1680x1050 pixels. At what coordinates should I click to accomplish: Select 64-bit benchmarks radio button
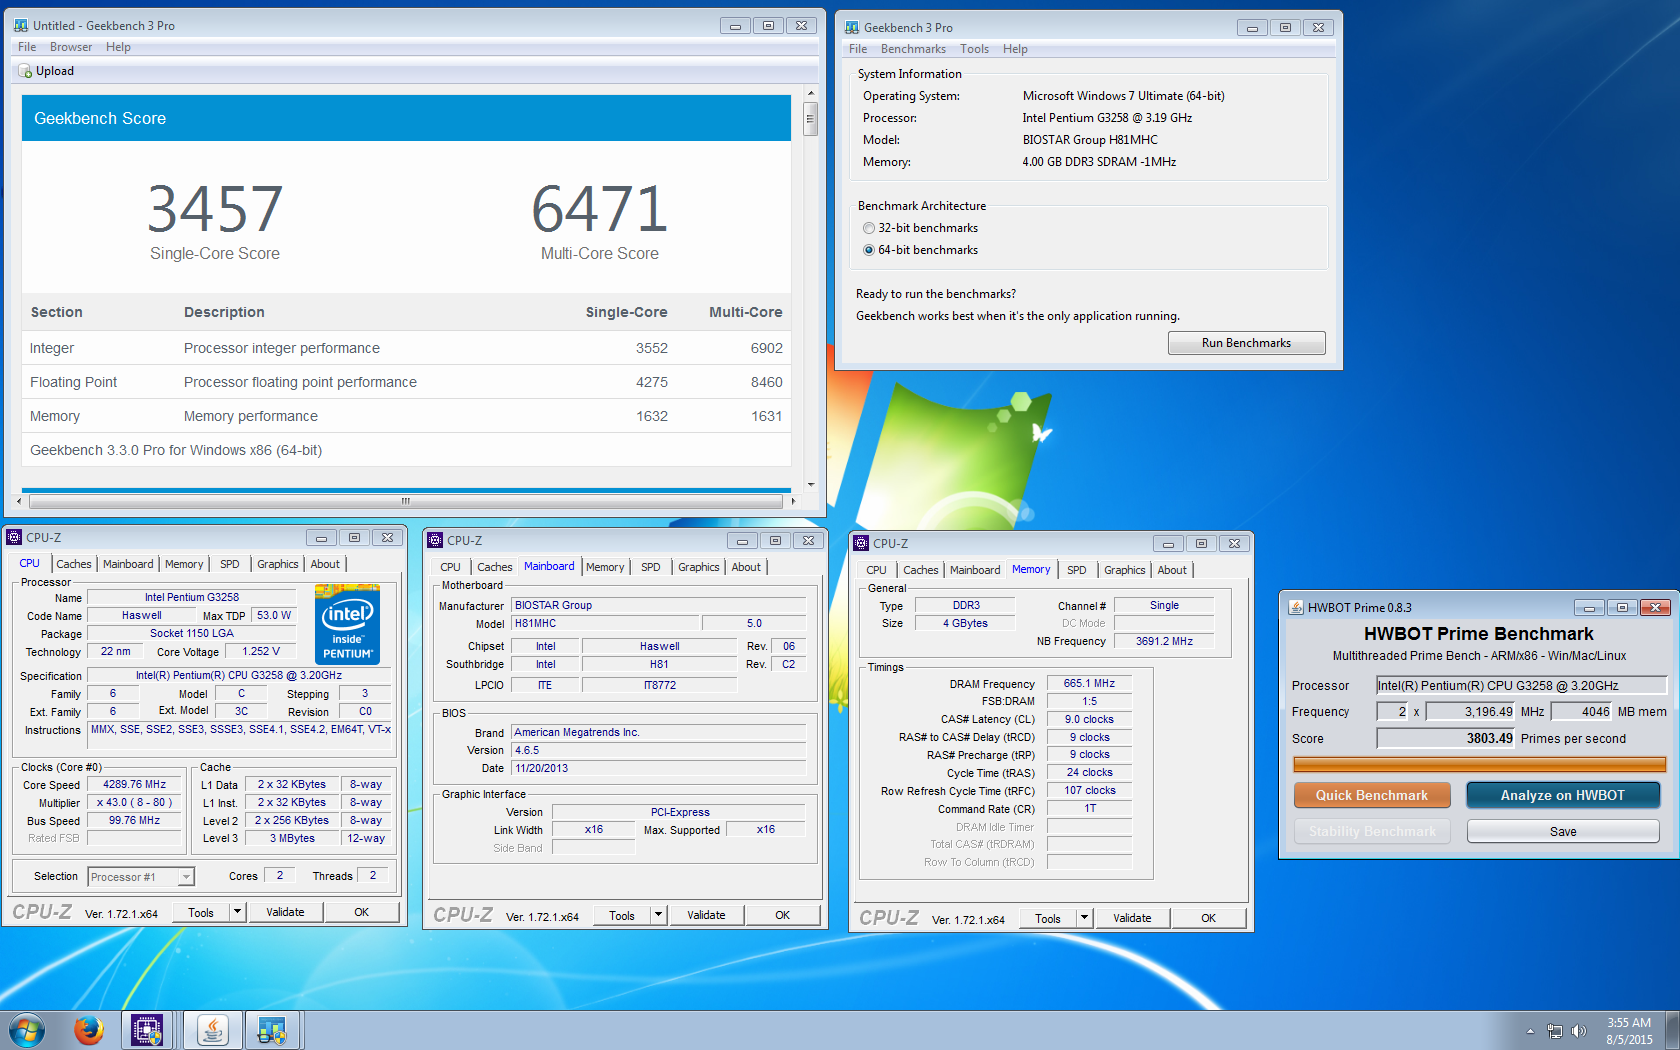click(869, 250)
